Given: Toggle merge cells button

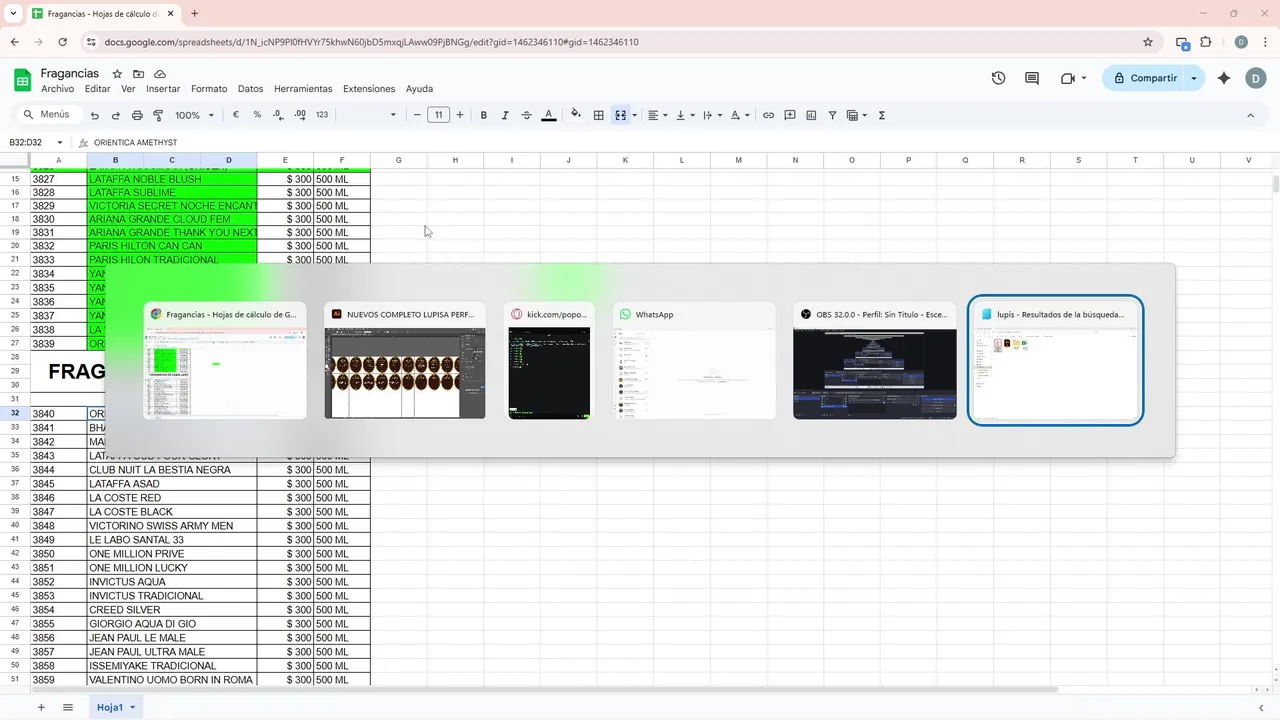Looking at the screenshot, I should click(x=620, y=115).
